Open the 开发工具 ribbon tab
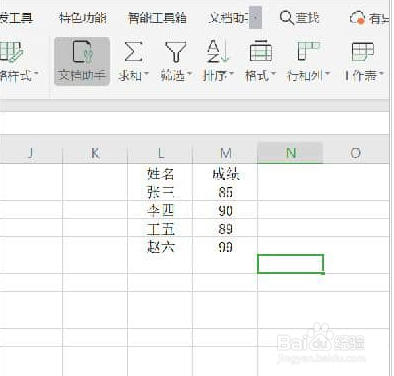 pyautogui.click(x=16, y=18)
